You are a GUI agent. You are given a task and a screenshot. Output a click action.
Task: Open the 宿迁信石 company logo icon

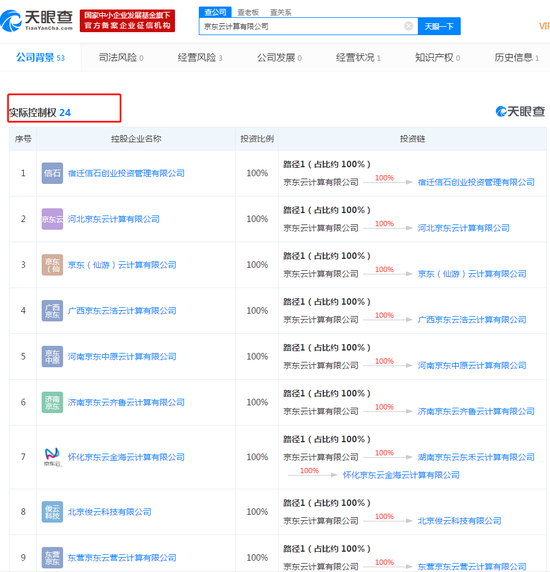pos(52,173)
